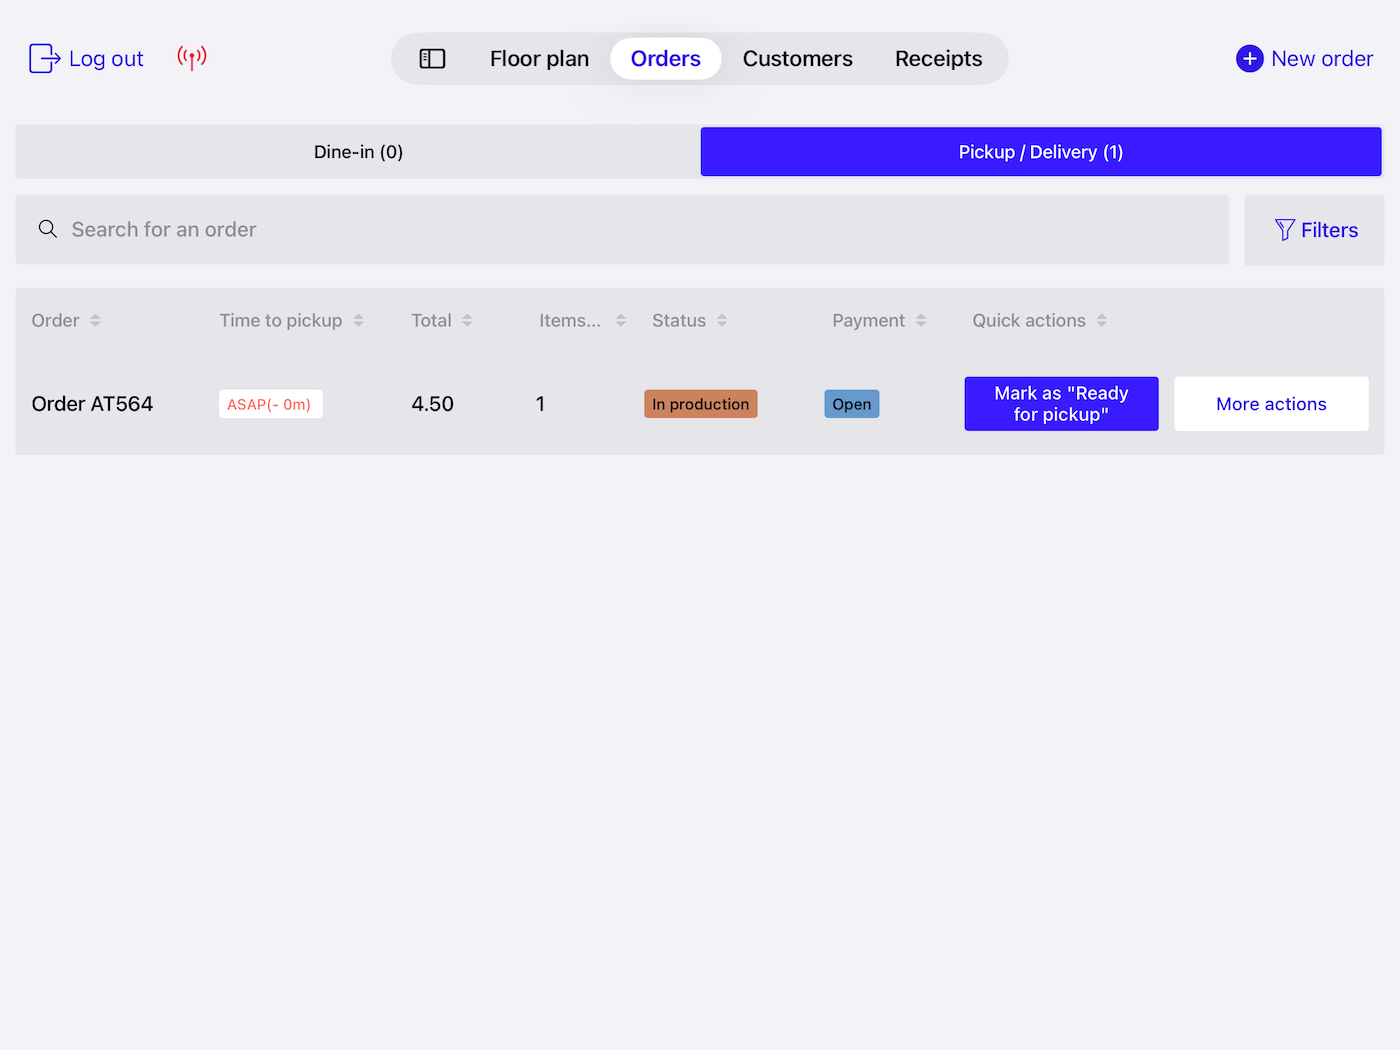Sort by Status column arrows

click(x=722, y=320)
